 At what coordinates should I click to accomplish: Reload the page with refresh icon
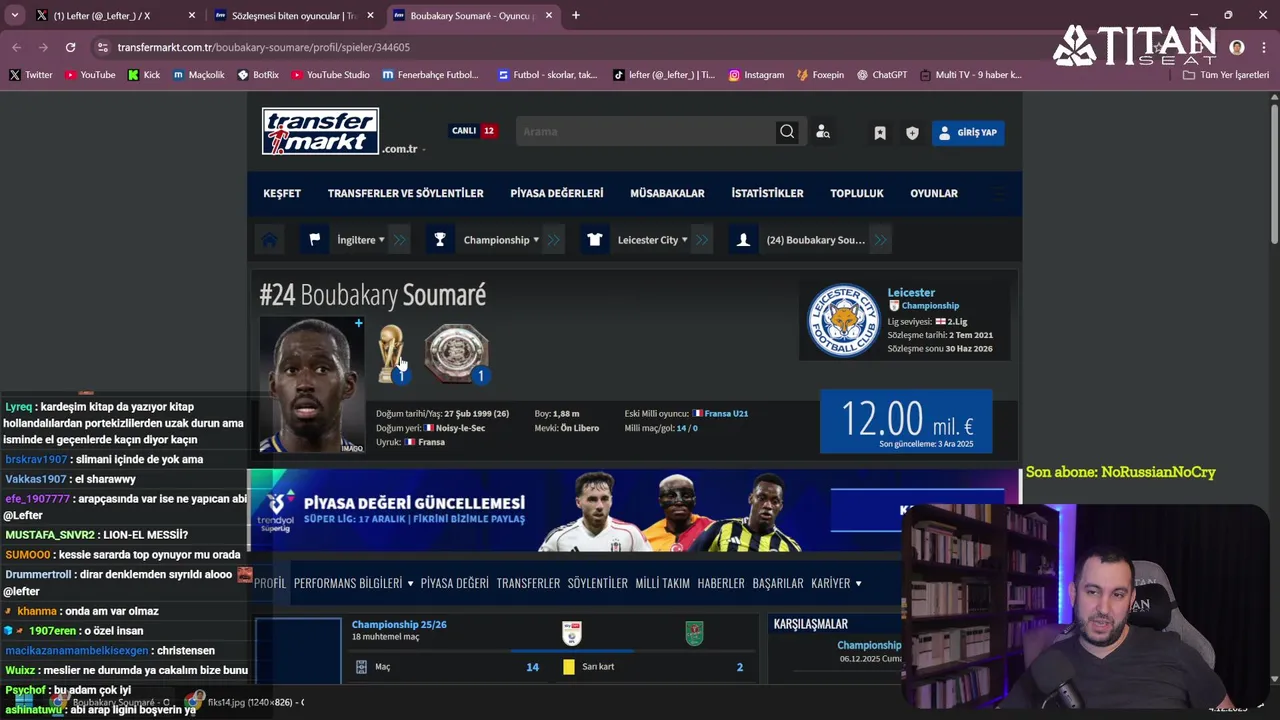click(70, 47)
